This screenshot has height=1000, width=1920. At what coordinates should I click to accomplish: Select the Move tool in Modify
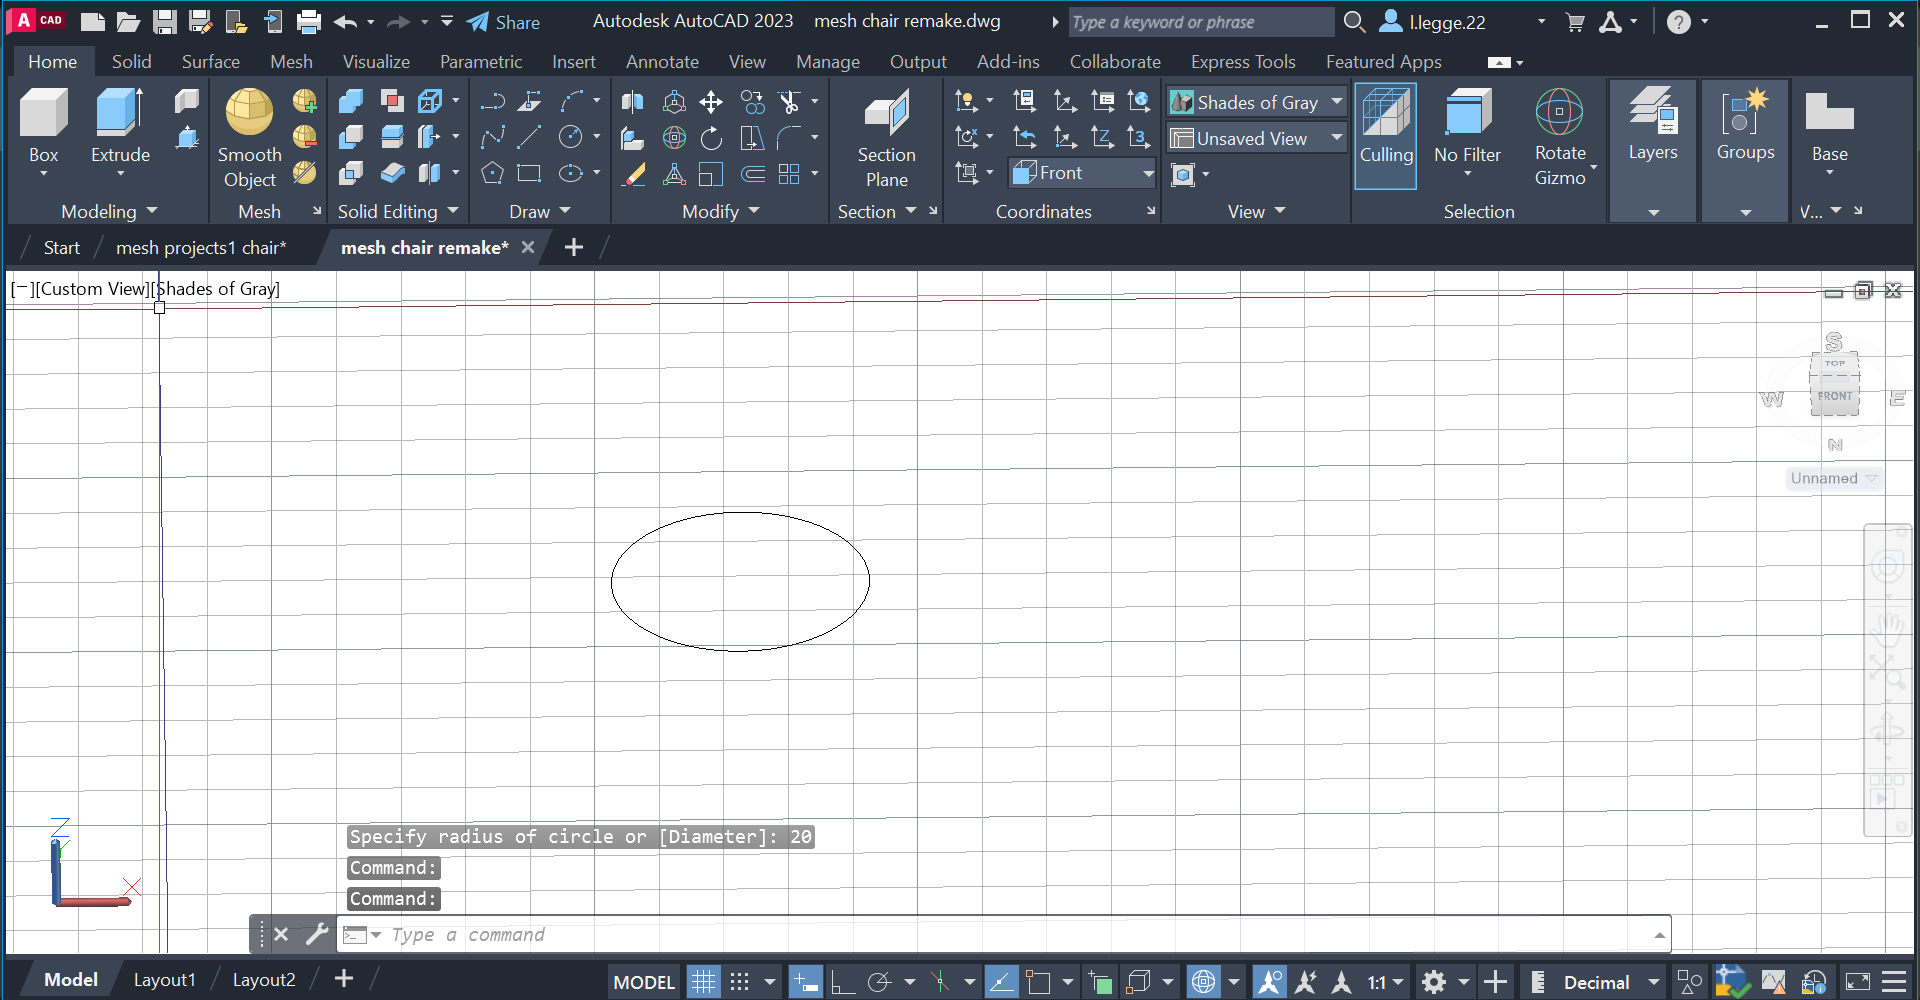coord(711,101)
